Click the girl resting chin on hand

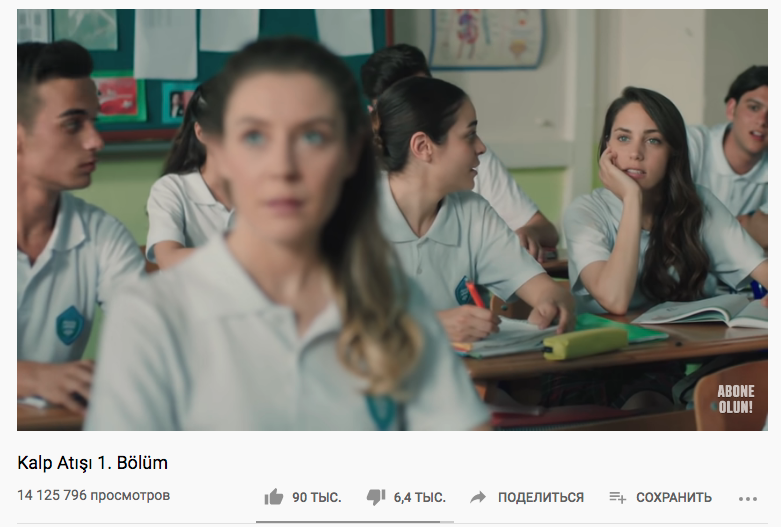(657, 204)
